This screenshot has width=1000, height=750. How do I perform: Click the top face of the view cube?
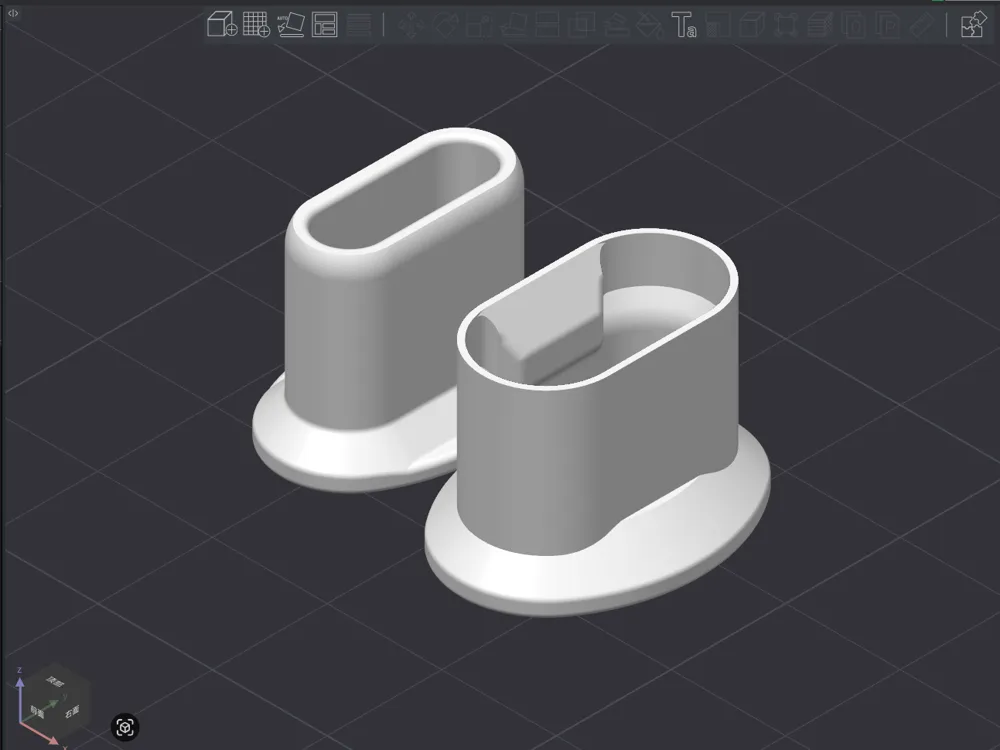[55, 683]
